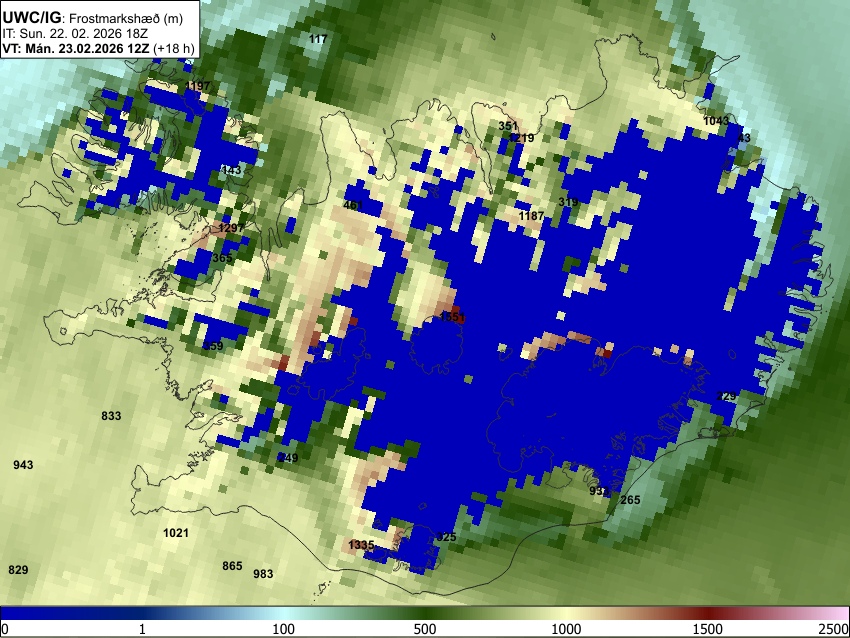Click the map value 1219
850x638 pixels.
point(522,138)
